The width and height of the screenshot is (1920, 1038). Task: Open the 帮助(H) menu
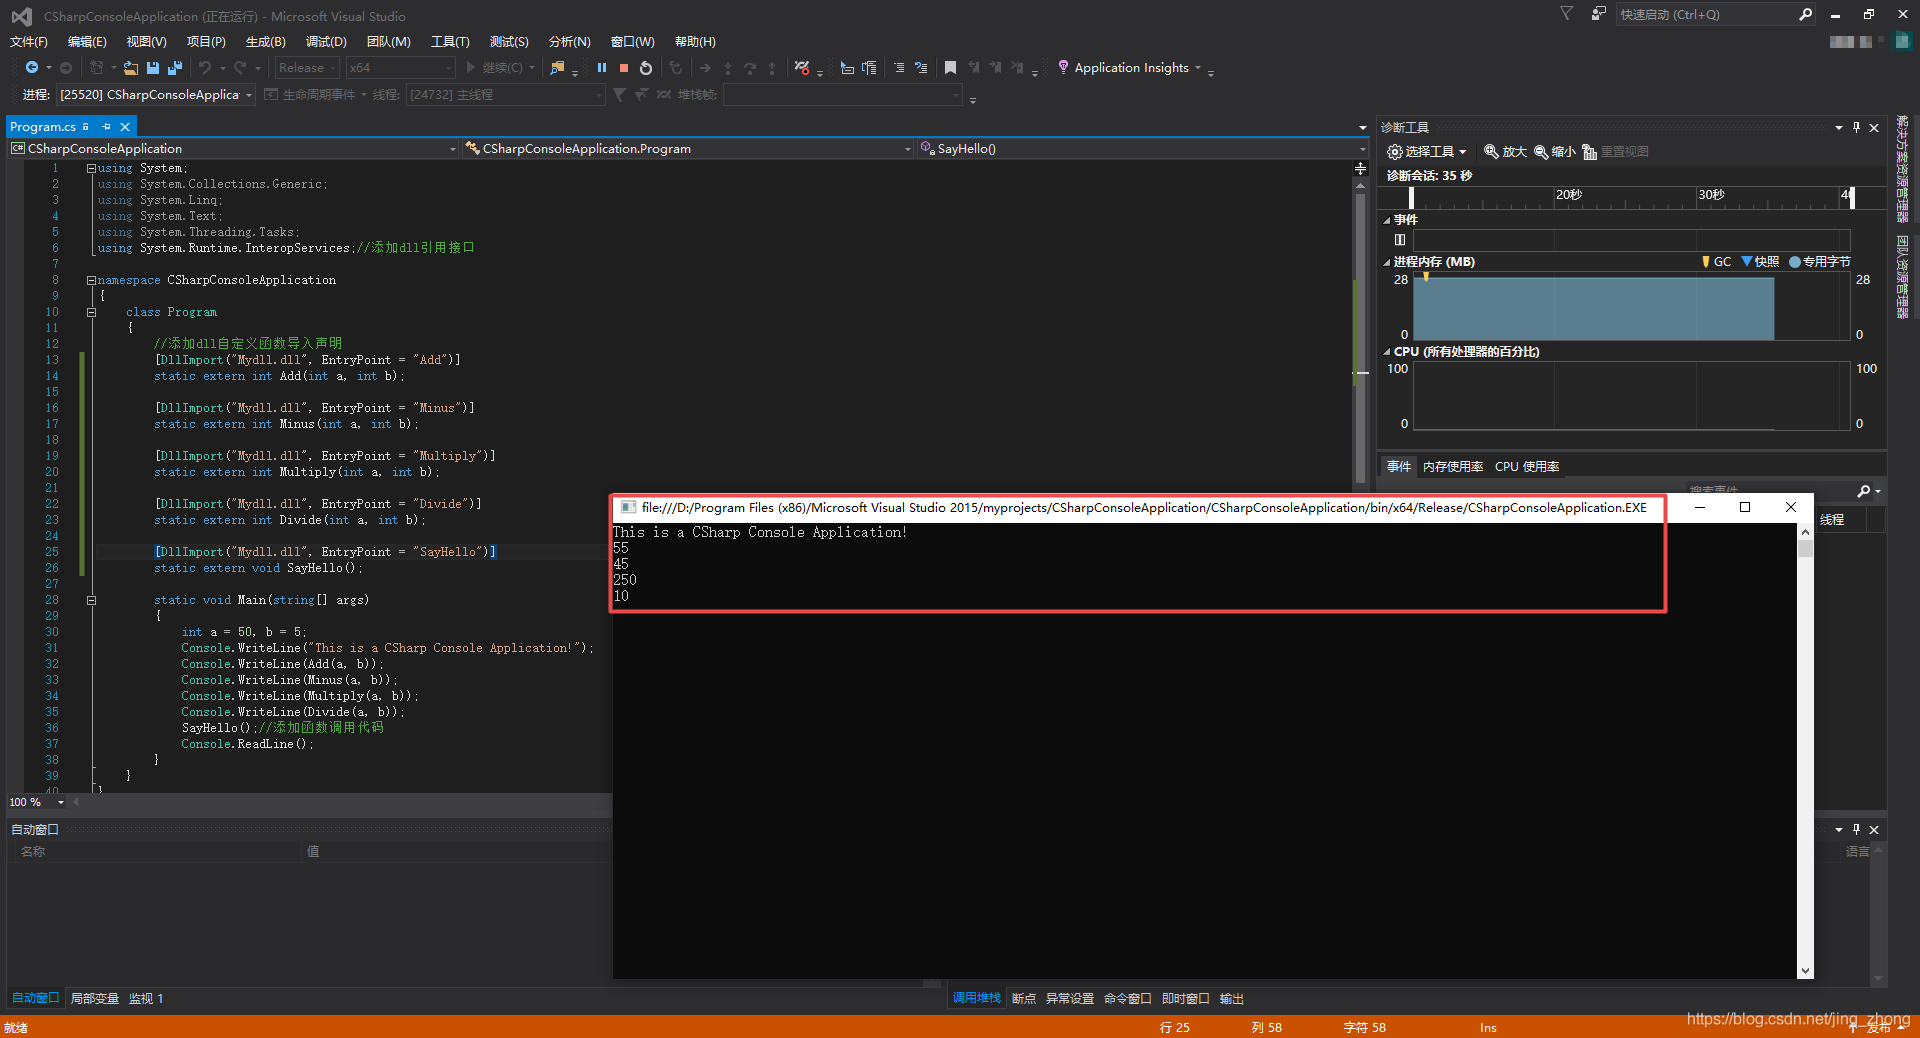pos(695,42)
